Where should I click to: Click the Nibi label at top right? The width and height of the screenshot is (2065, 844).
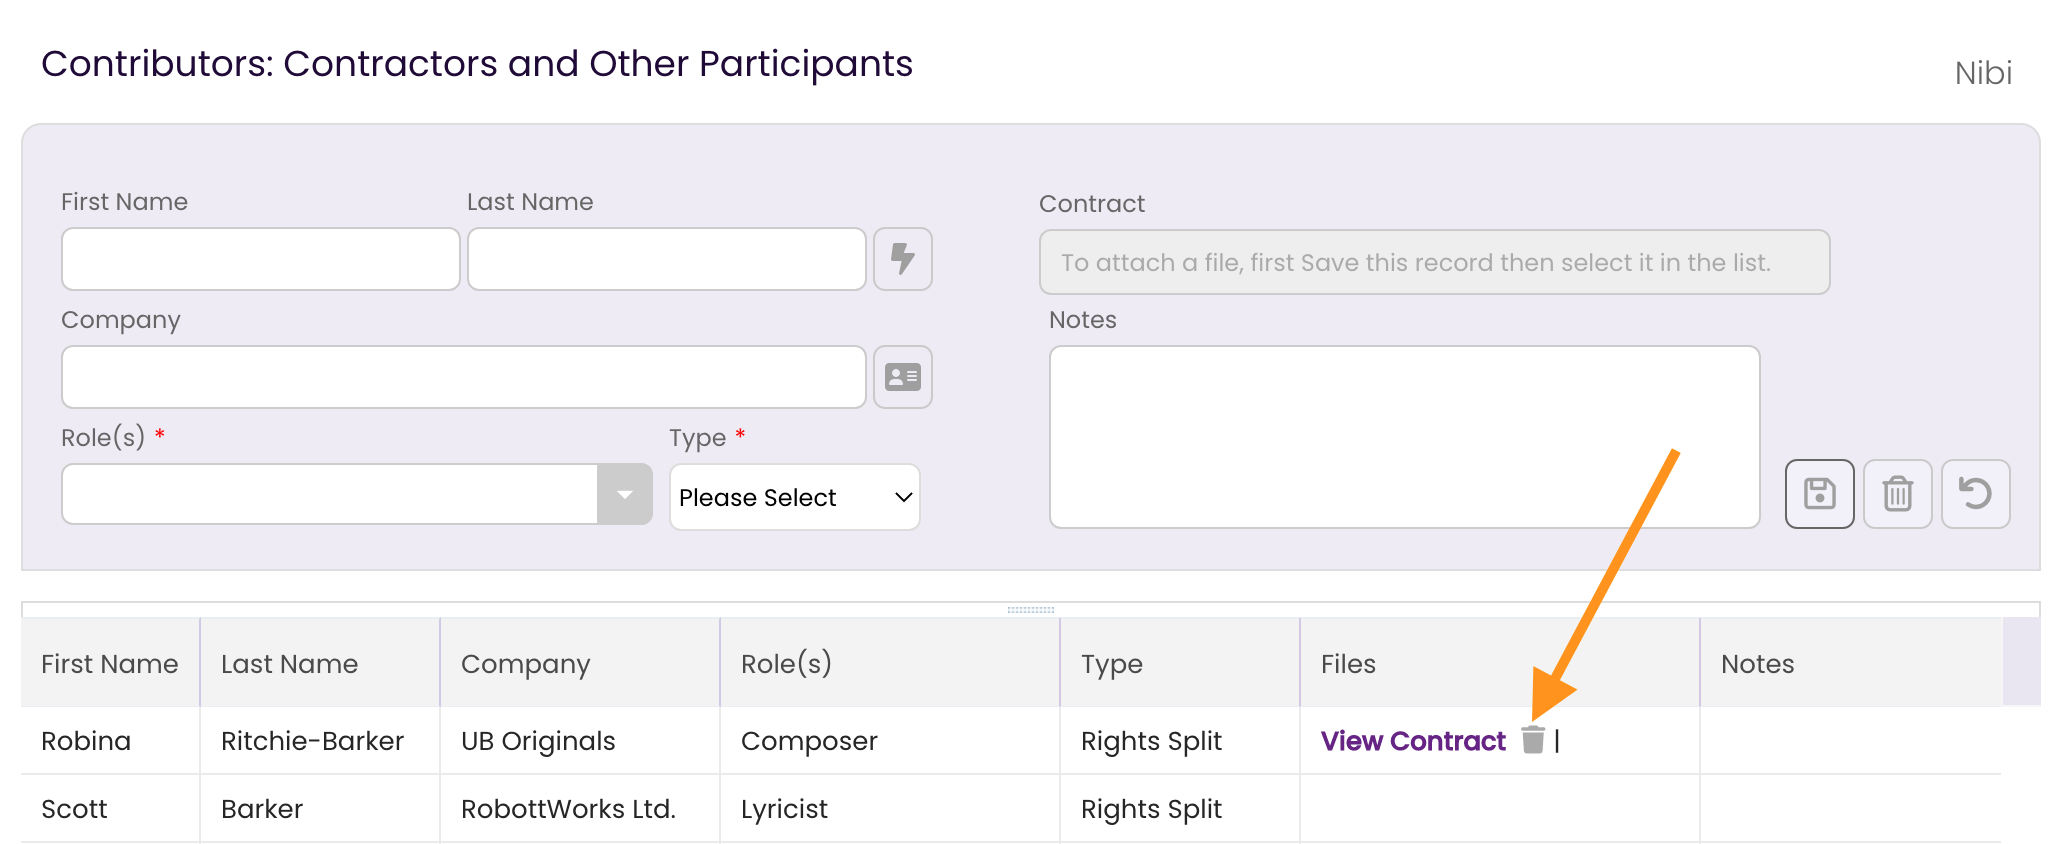pos(1983,73)
